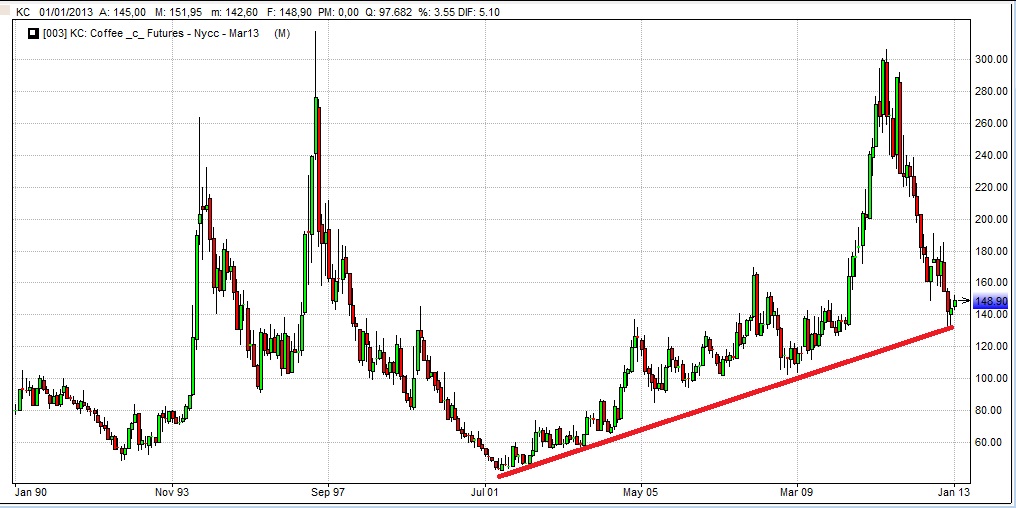Click the Sep 97 date label

(x=328, y=491)
